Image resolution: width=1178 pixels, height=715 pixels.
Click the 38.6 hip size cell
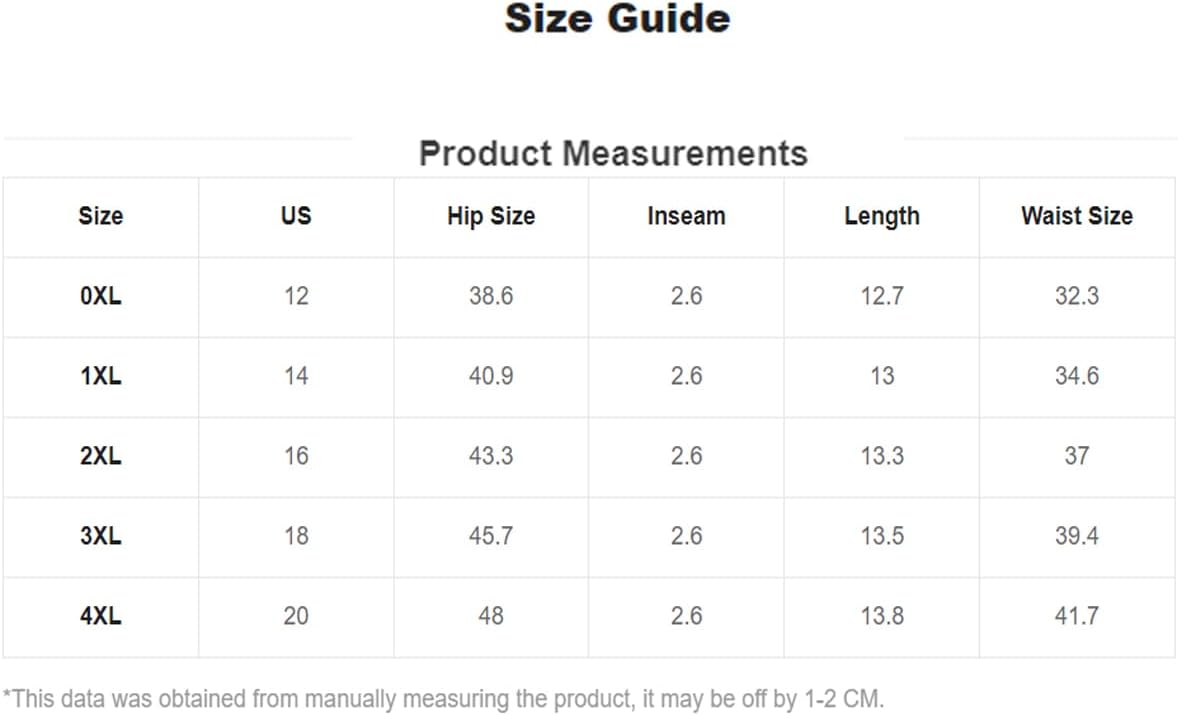click(x=491, y=296)
